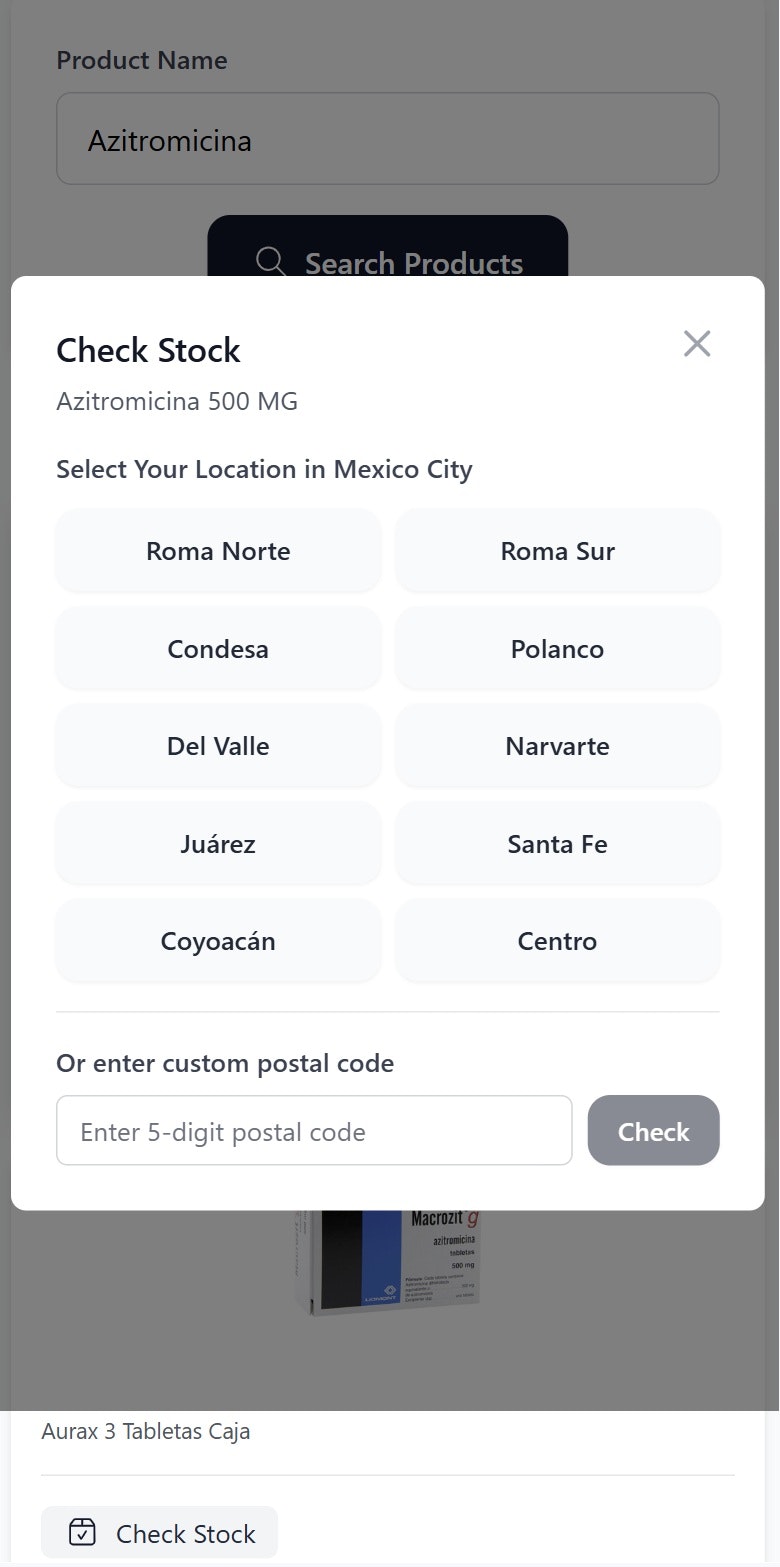
Task: Select Juárez location
Action: [218, 844]
